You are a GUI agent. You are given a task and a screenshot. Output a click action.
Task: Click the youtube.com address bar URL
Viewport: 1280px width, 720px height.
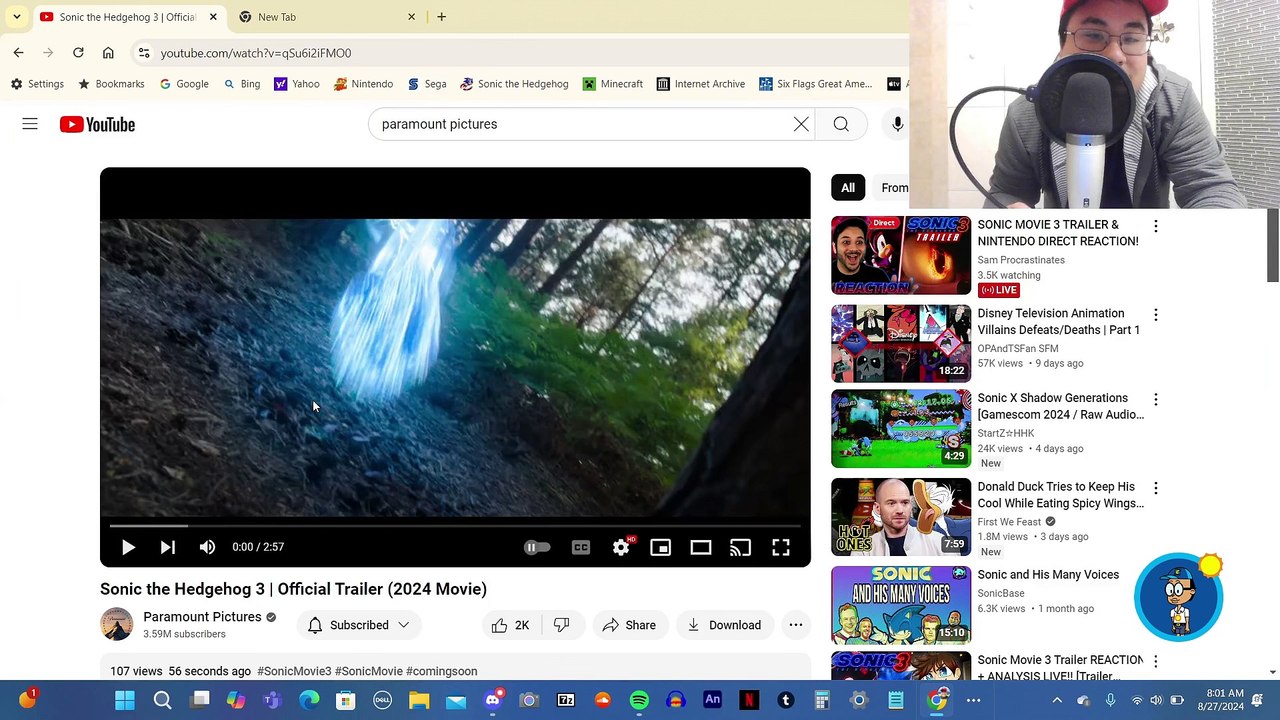[256, 53]
